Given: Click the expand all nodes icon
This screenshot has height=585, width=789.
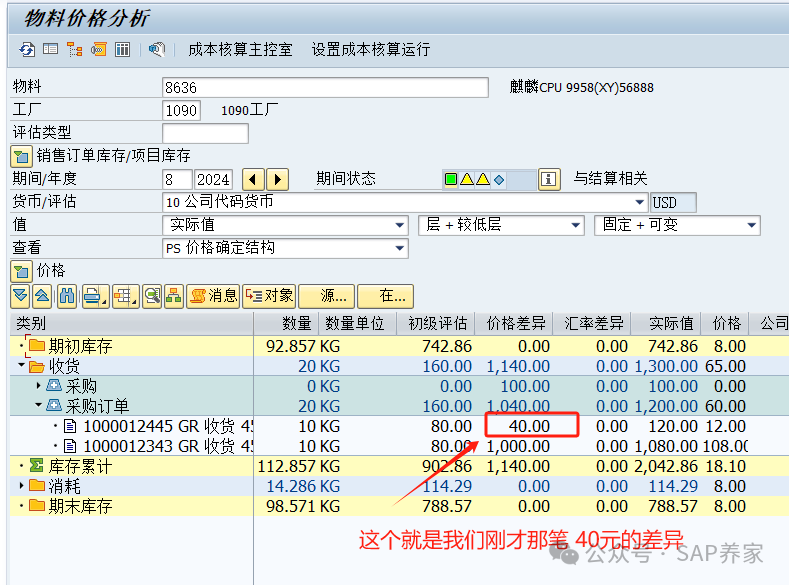Looking at the screenshot, I should [20, 295].
